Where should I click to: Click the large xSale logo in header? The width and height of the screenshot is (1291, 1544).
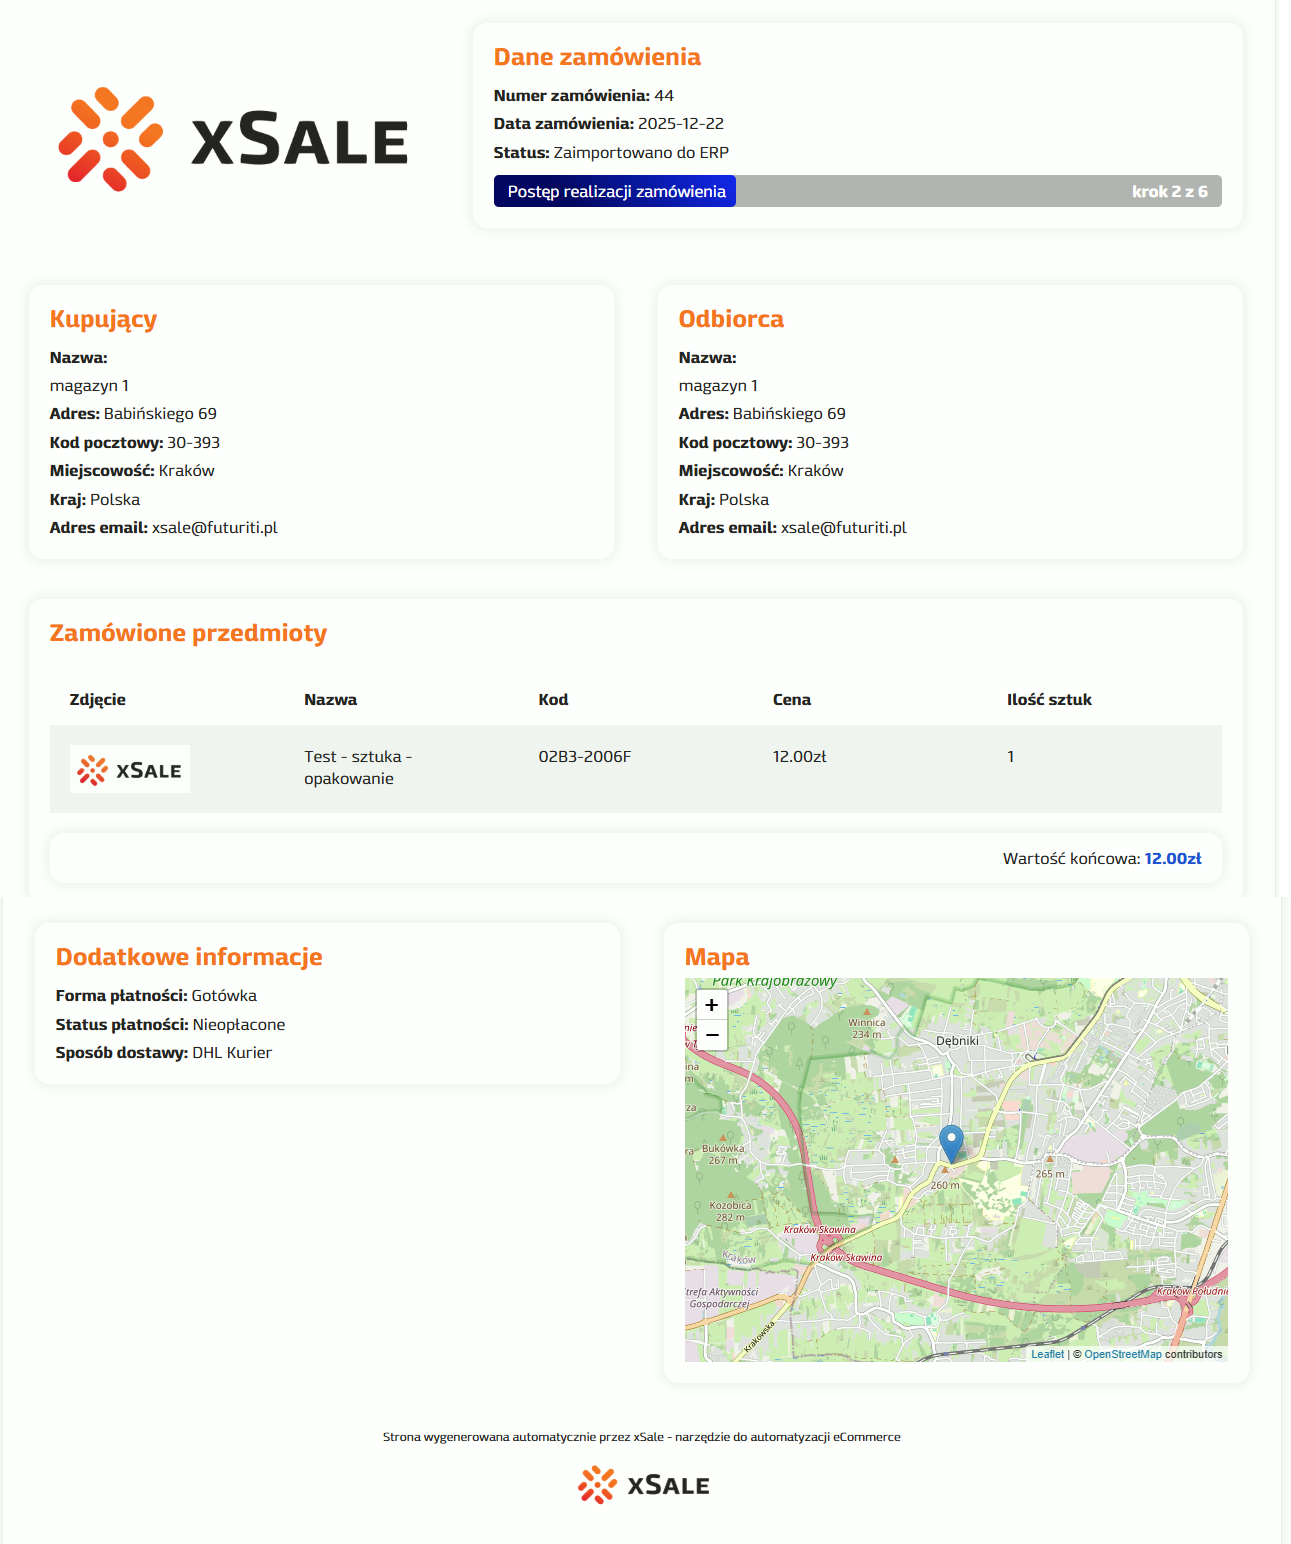tap(233, 139)
